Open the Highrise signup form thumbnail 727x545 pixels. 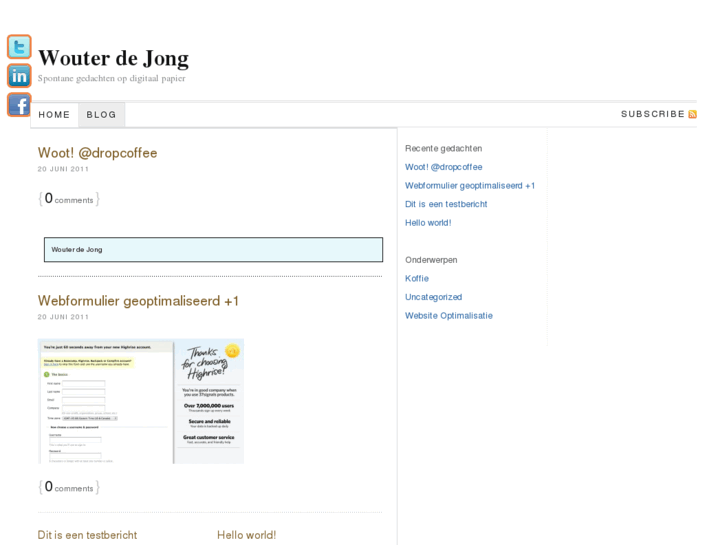click(141, 401)
